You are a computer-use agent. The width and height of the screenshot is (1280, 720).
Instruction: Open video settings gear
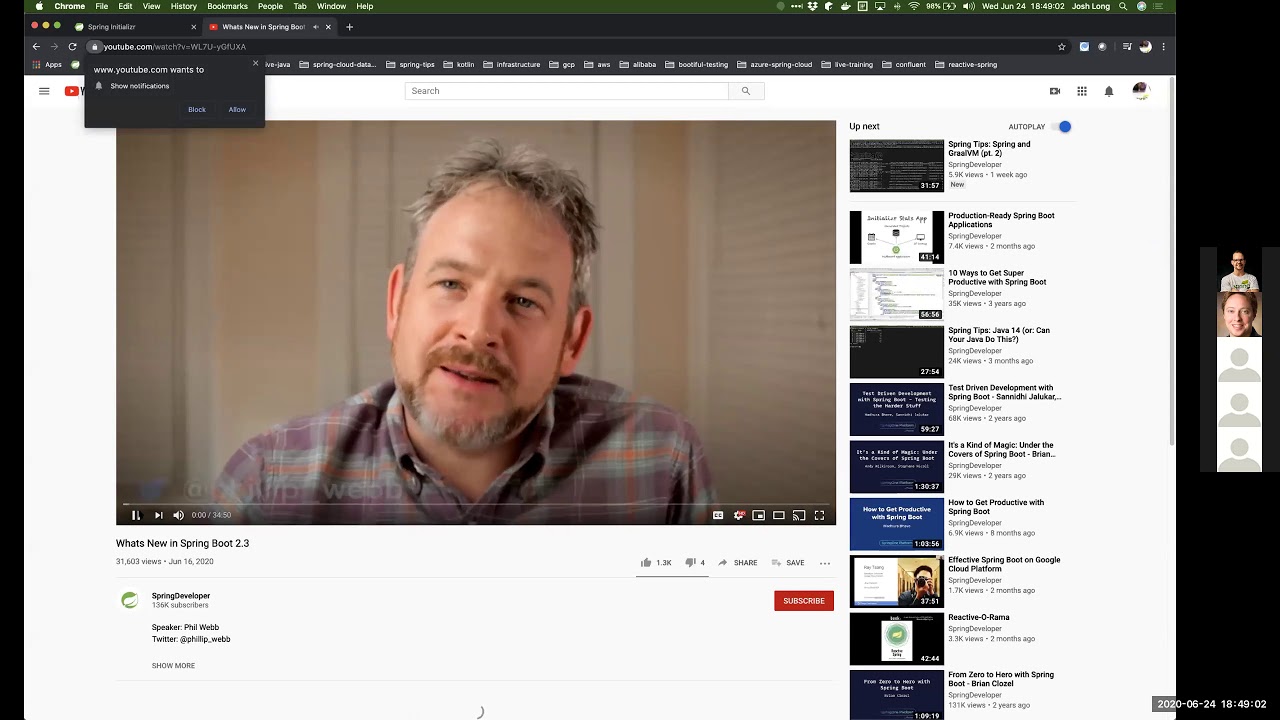(739, 515)
